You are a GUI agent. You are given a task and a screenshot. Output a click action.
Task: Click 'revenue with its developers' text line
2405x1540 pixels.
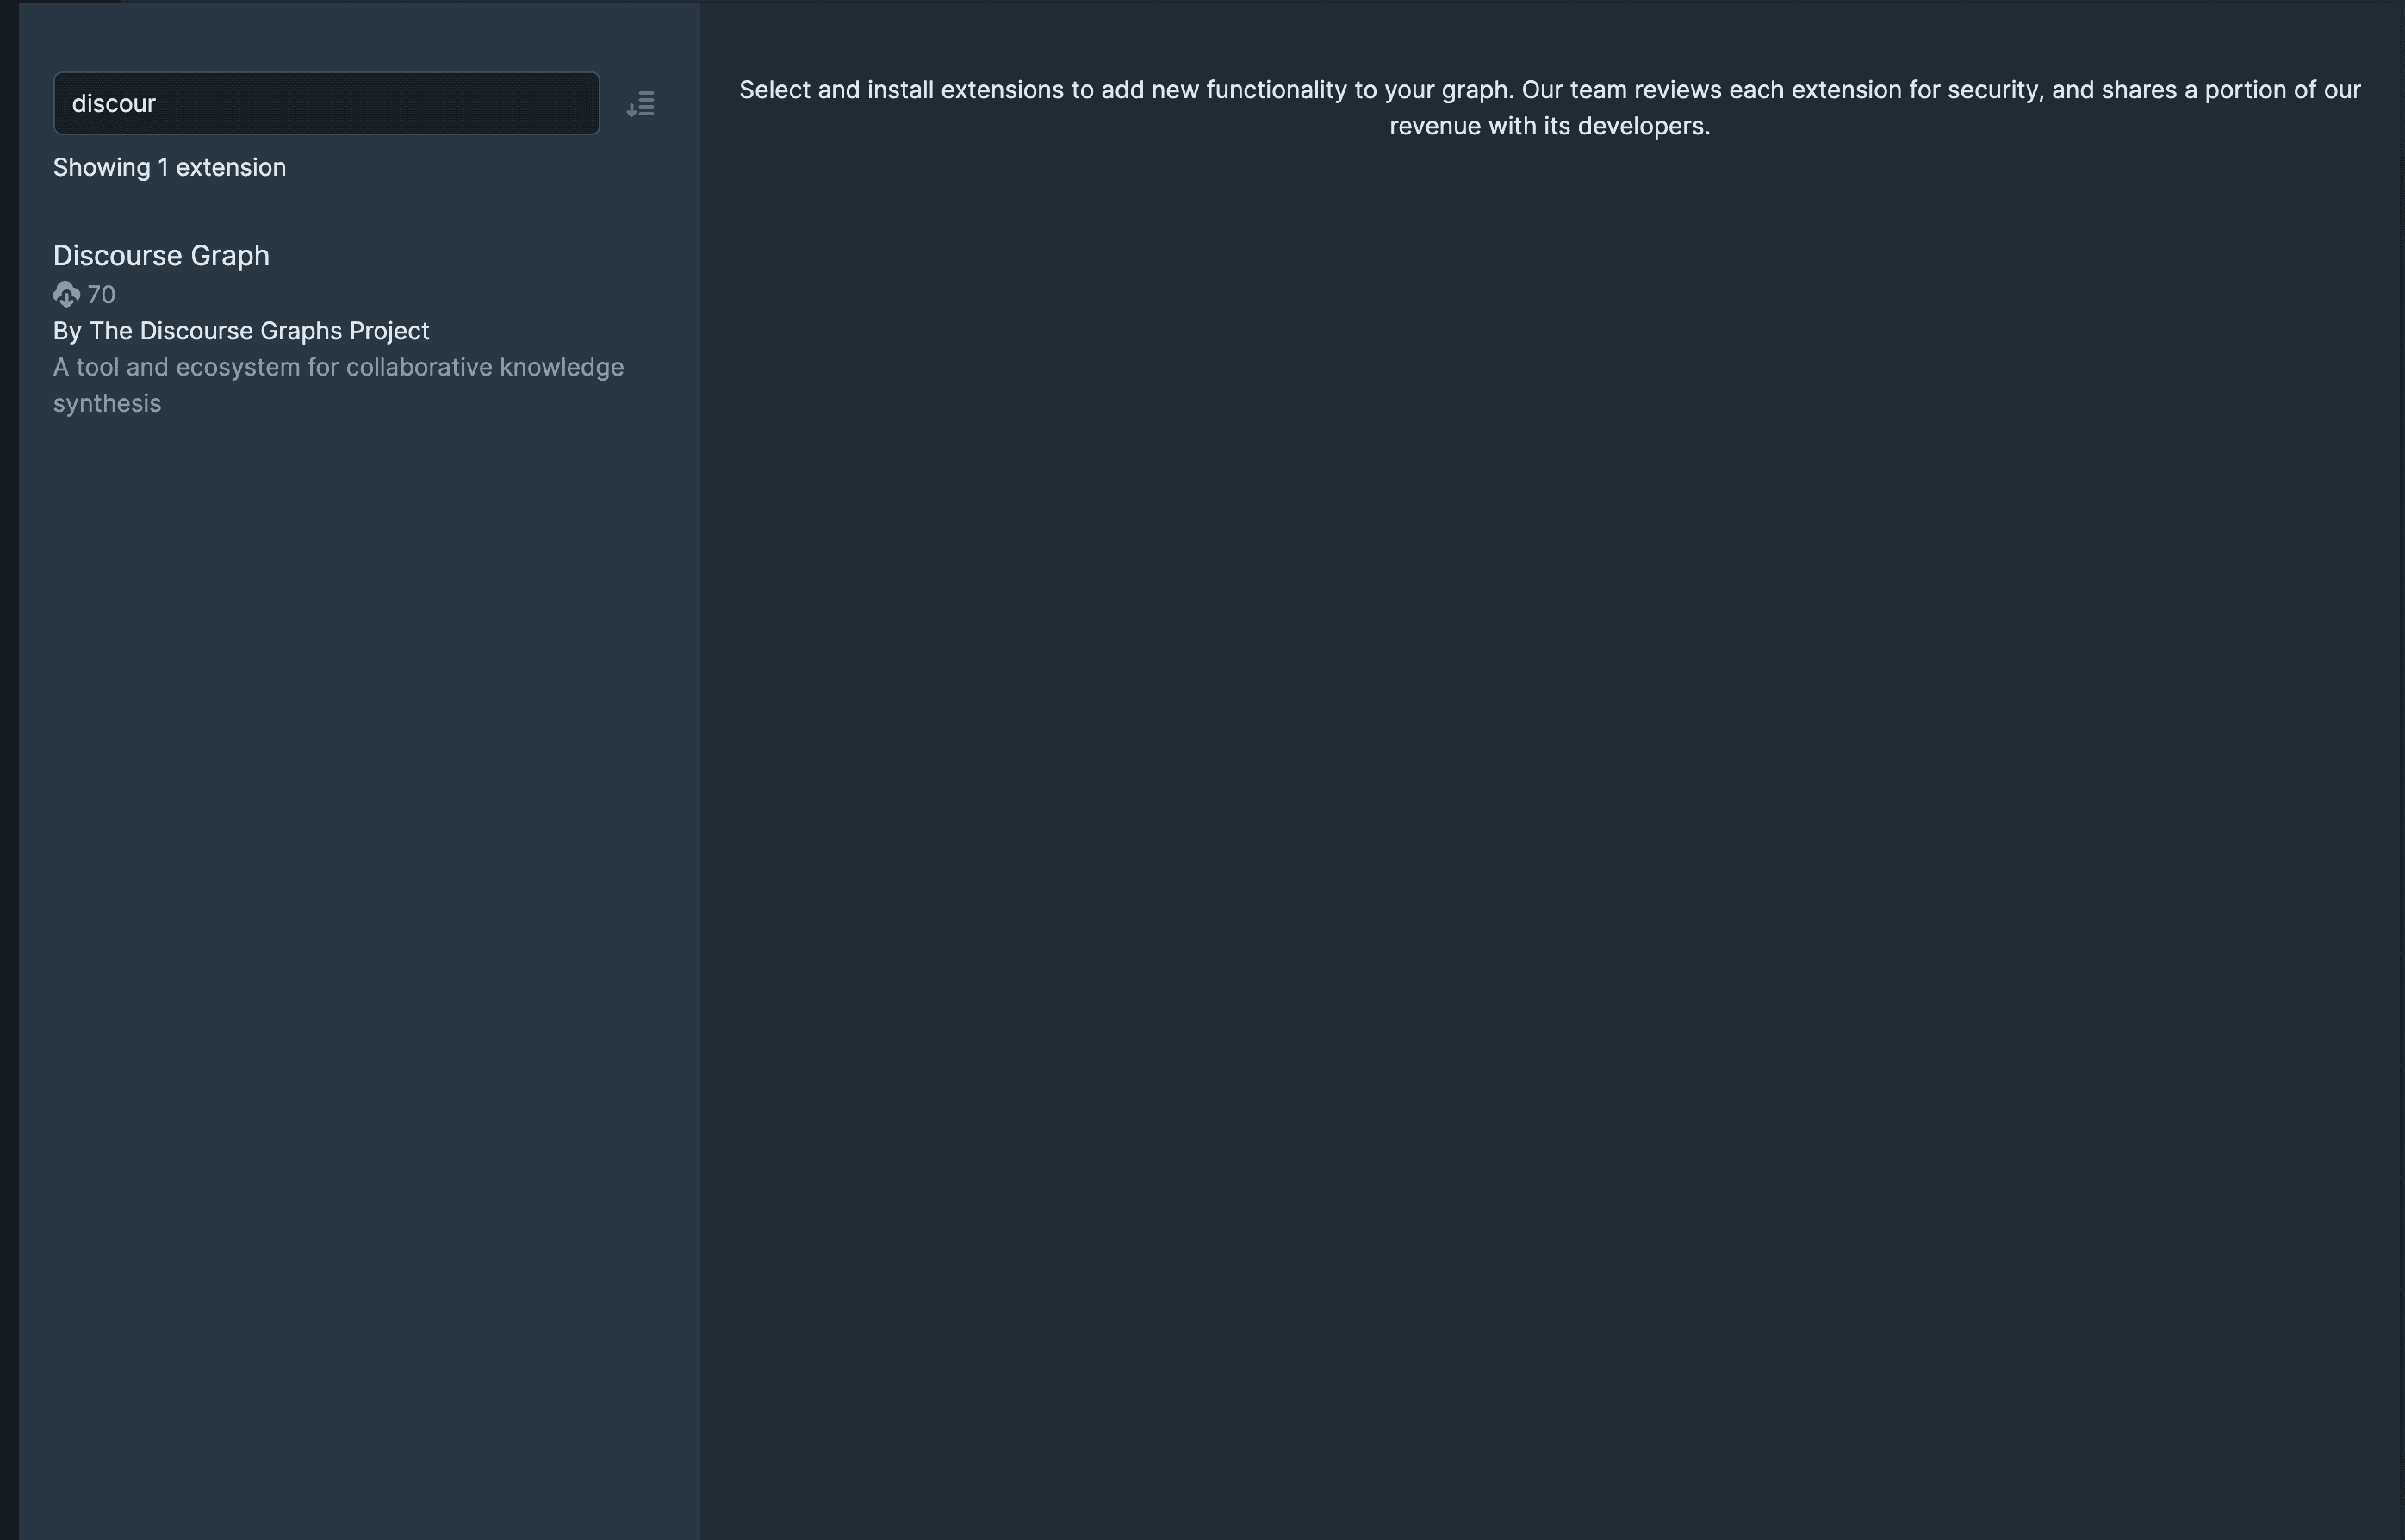1549,126
